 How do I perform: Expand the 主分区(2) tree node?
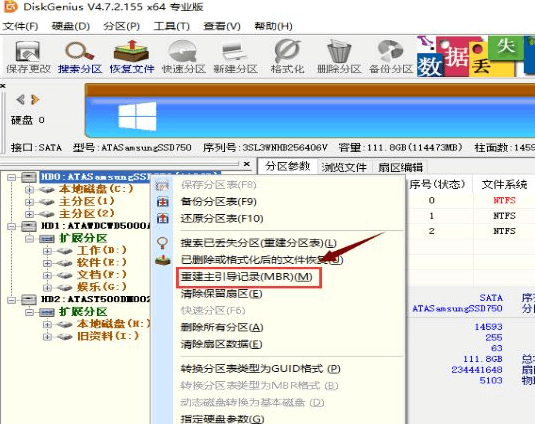(x=29, y=214)
